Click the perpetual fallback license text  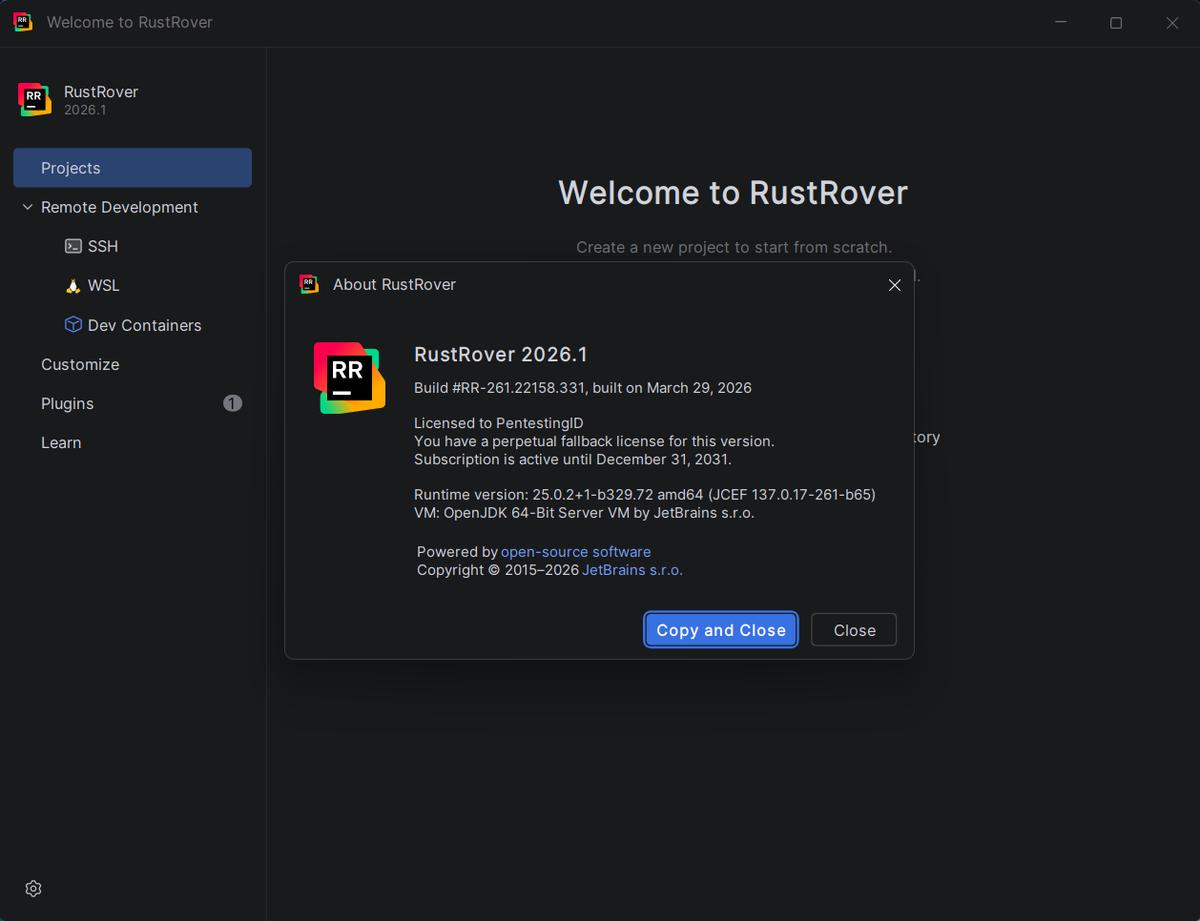[x=594, y=441]
